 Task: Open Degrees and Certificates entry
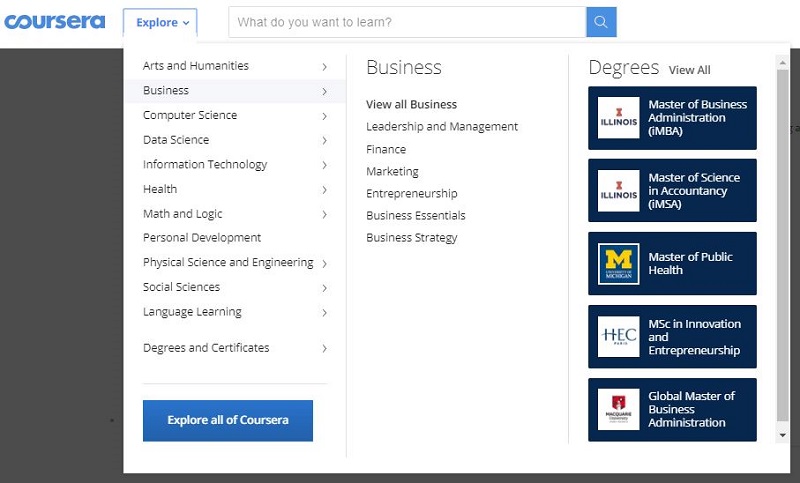pos(206,348)
